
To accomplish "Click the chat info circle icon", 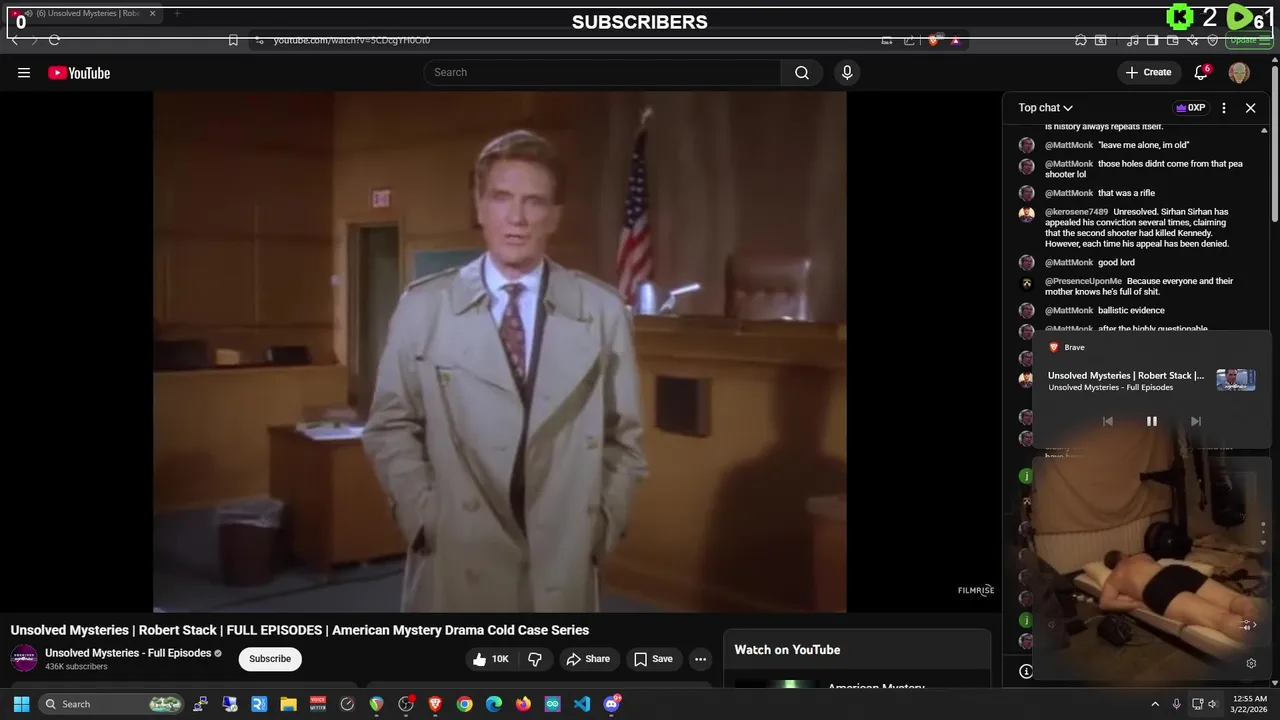I will pos(1026,671).
